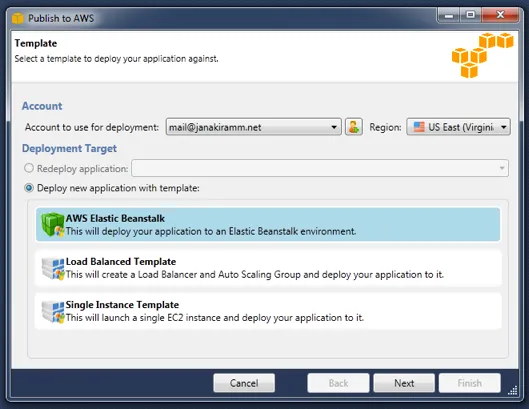This screenshot has width=529, height=409.
Task: Click the resize grip in bottom corner
Action: [513, 391]
